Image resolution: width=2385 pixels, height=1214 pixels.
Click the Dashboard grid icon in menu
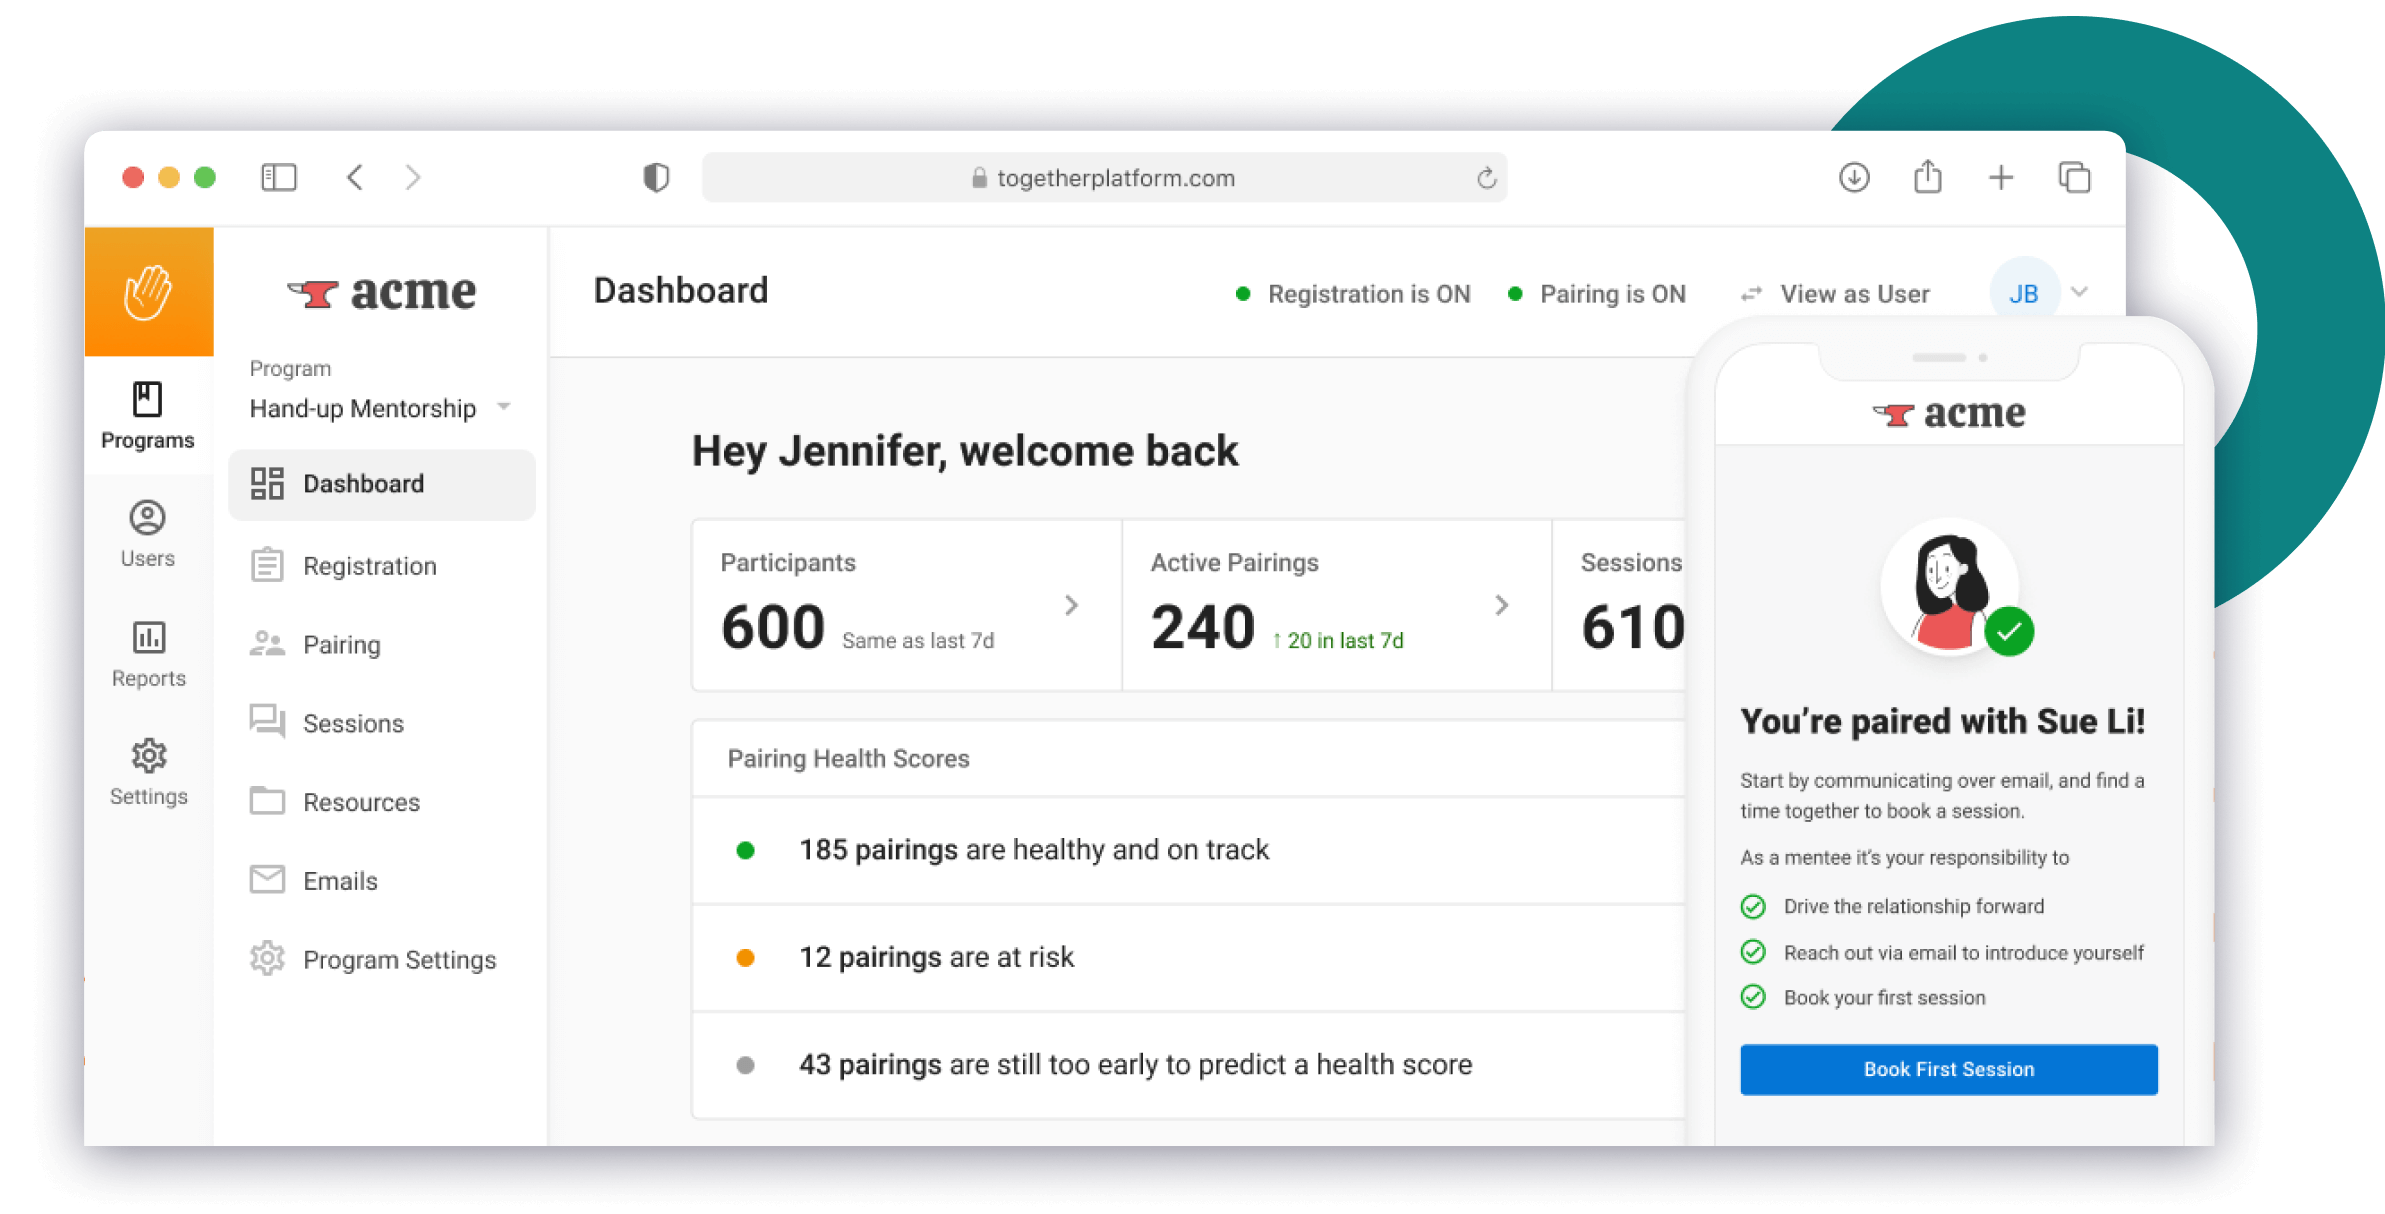tap(267, 483)
